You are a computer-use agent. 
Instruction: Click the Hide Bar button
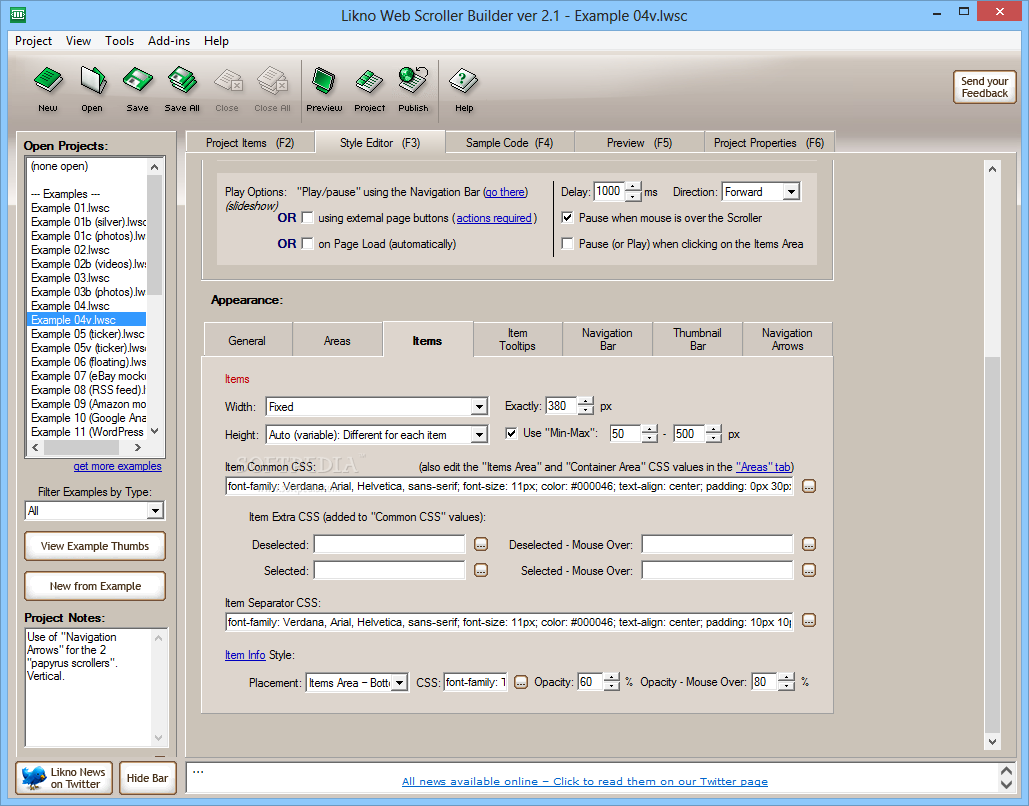tap(147, 778)
